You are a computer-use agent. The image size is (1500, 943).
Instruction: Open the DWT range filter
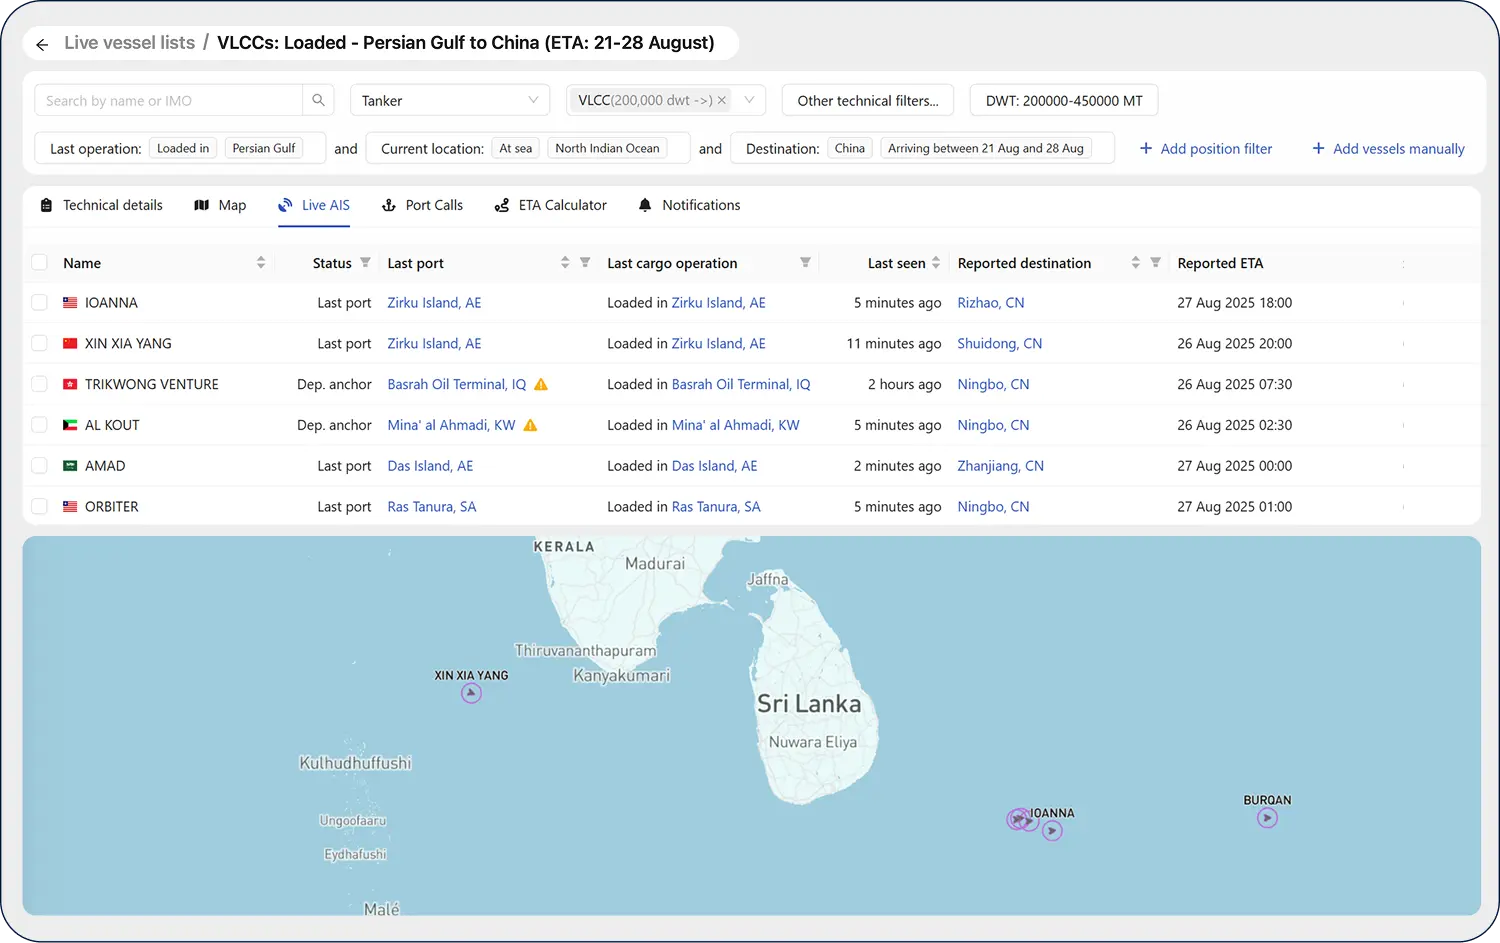pos(1064,100)
